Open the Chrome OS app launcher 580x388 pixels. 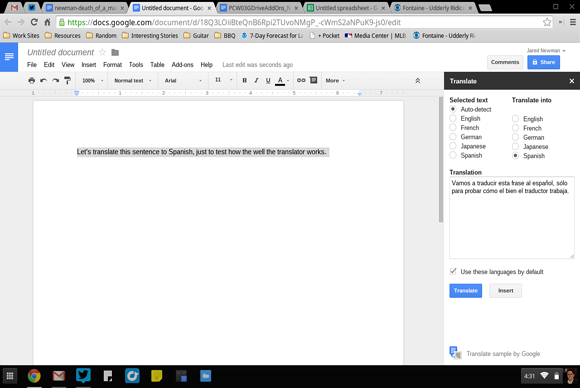tap(10, 376)
